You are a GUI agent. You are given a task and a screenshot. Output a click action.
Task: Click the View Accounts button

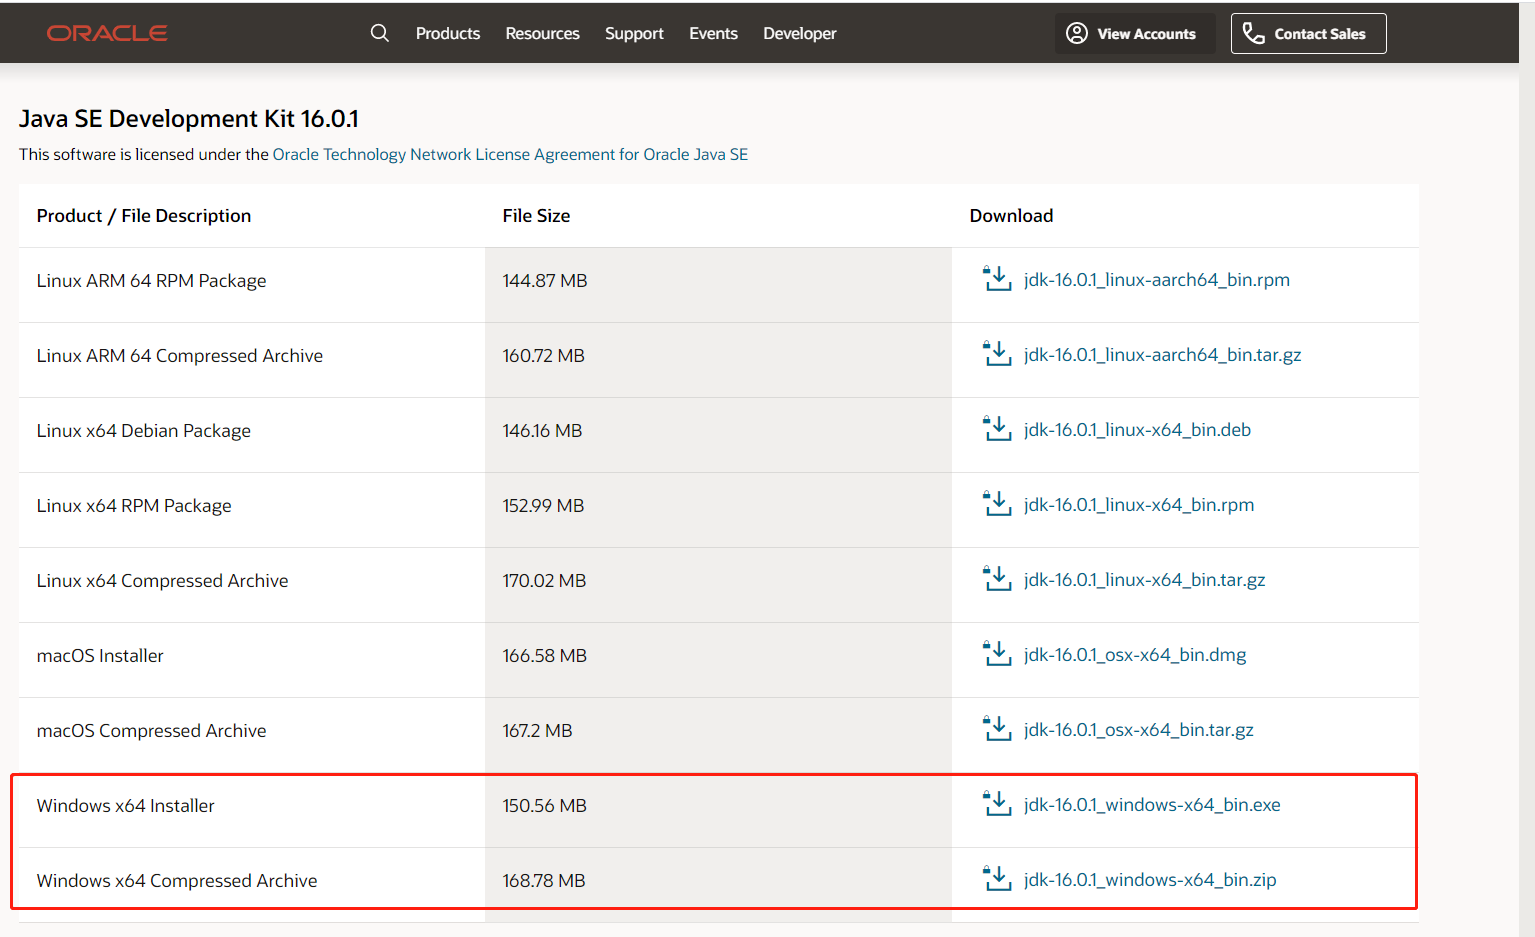(1135, 33)
